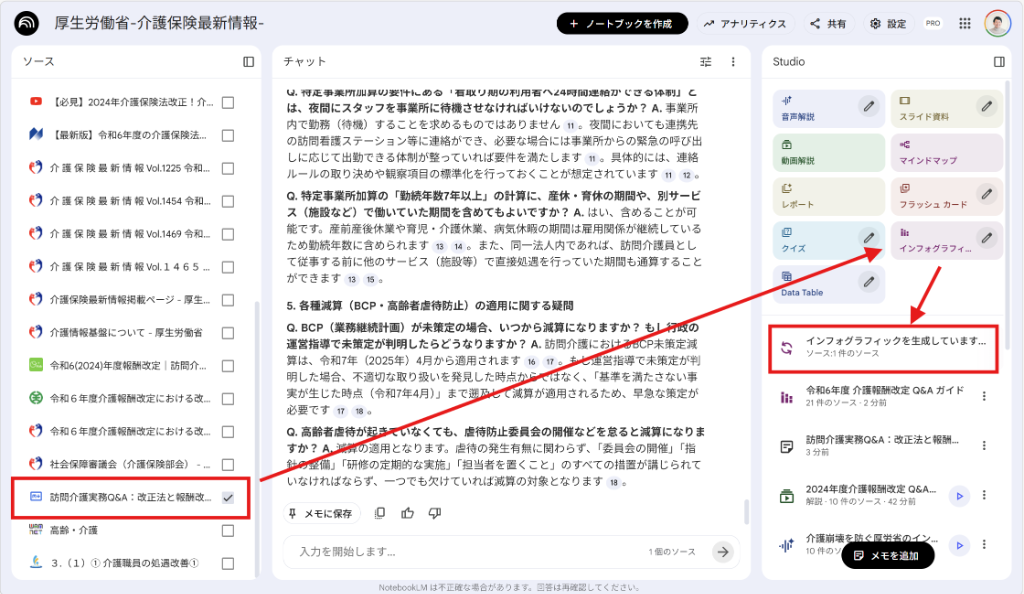Open 令和6年度 介護報酬改定 Q&A ガイド infographic
Image resolution: width=1024 pixels, height=594 pixels.
click(x=884, y=396)
